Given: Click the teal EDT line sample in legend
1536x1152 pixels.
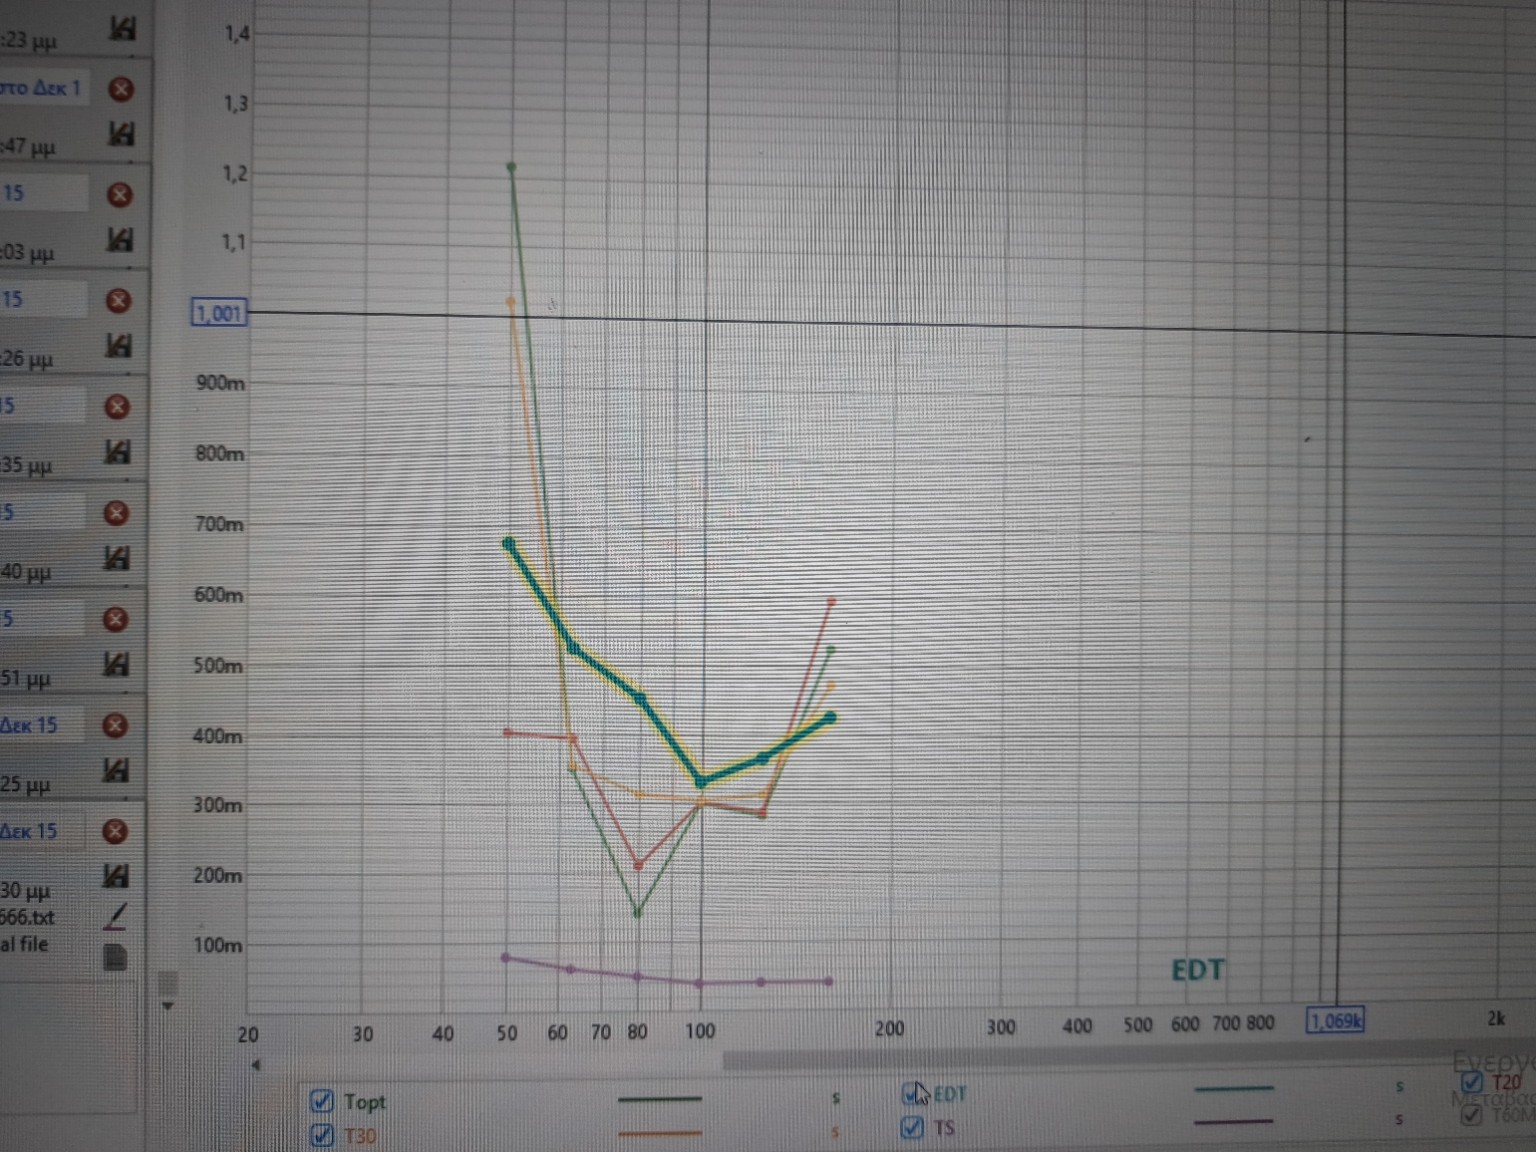Looking at the screenshot, I should (x=1234, y=1088).
